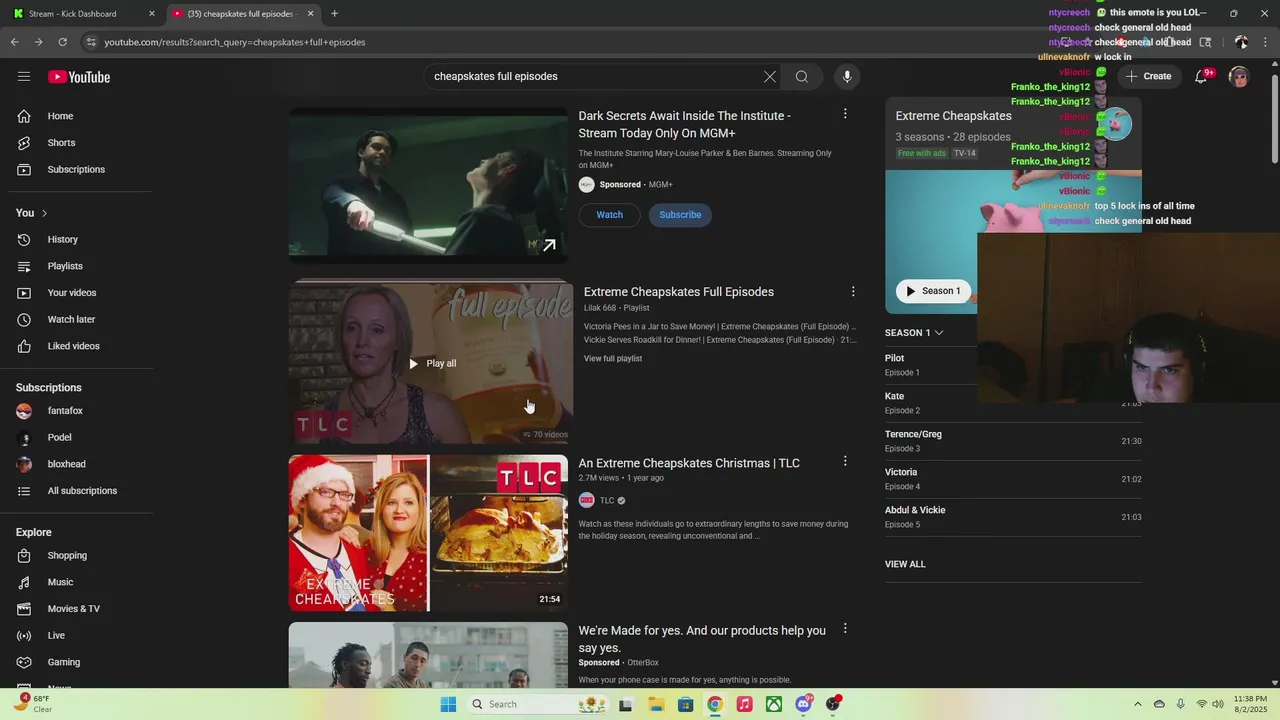Viewport: 1280px width, 720px height.
Task: Play Season 1 of Extreme Cheapskates
Action: (x=932, y=291)
